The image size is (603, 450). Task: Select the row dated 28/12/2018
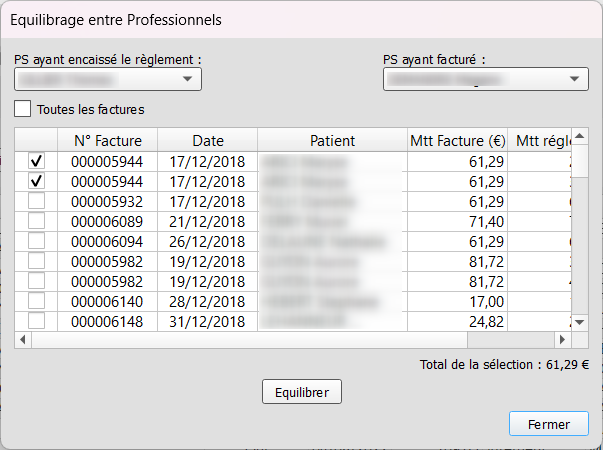pos(208,301)
